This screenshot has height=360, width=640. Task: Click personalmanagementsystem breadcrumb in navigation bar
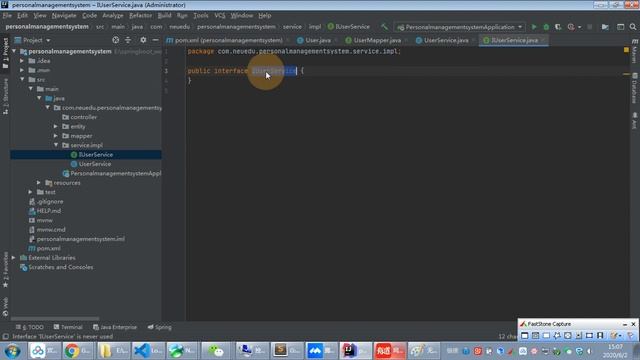(47, 27)
